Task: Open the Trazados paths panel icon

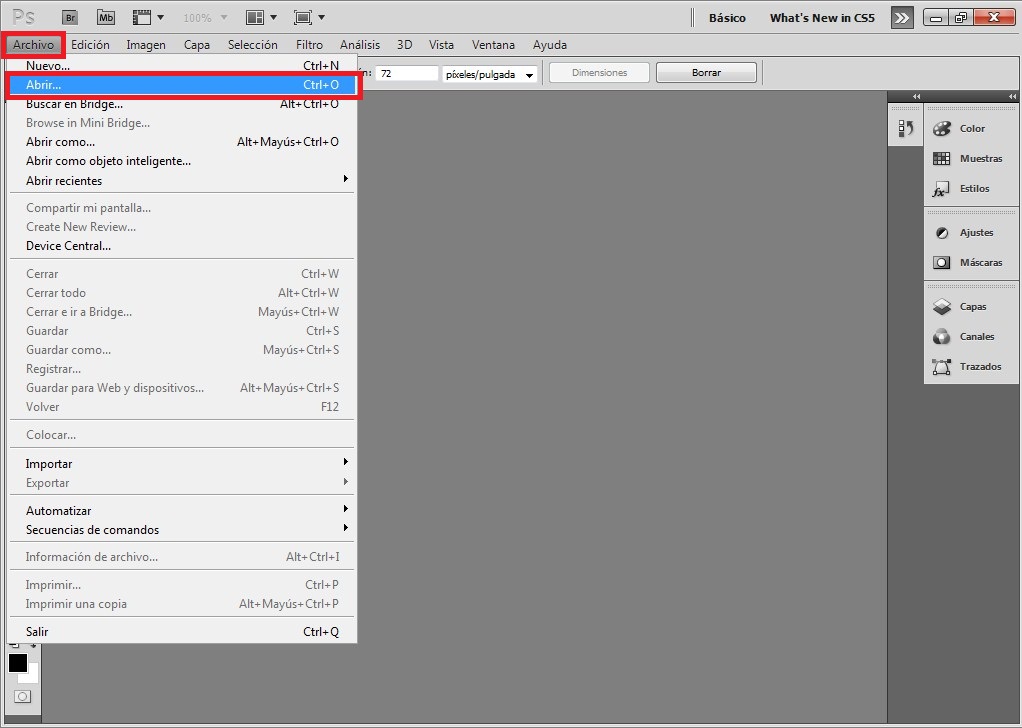Action: [941, 366]
